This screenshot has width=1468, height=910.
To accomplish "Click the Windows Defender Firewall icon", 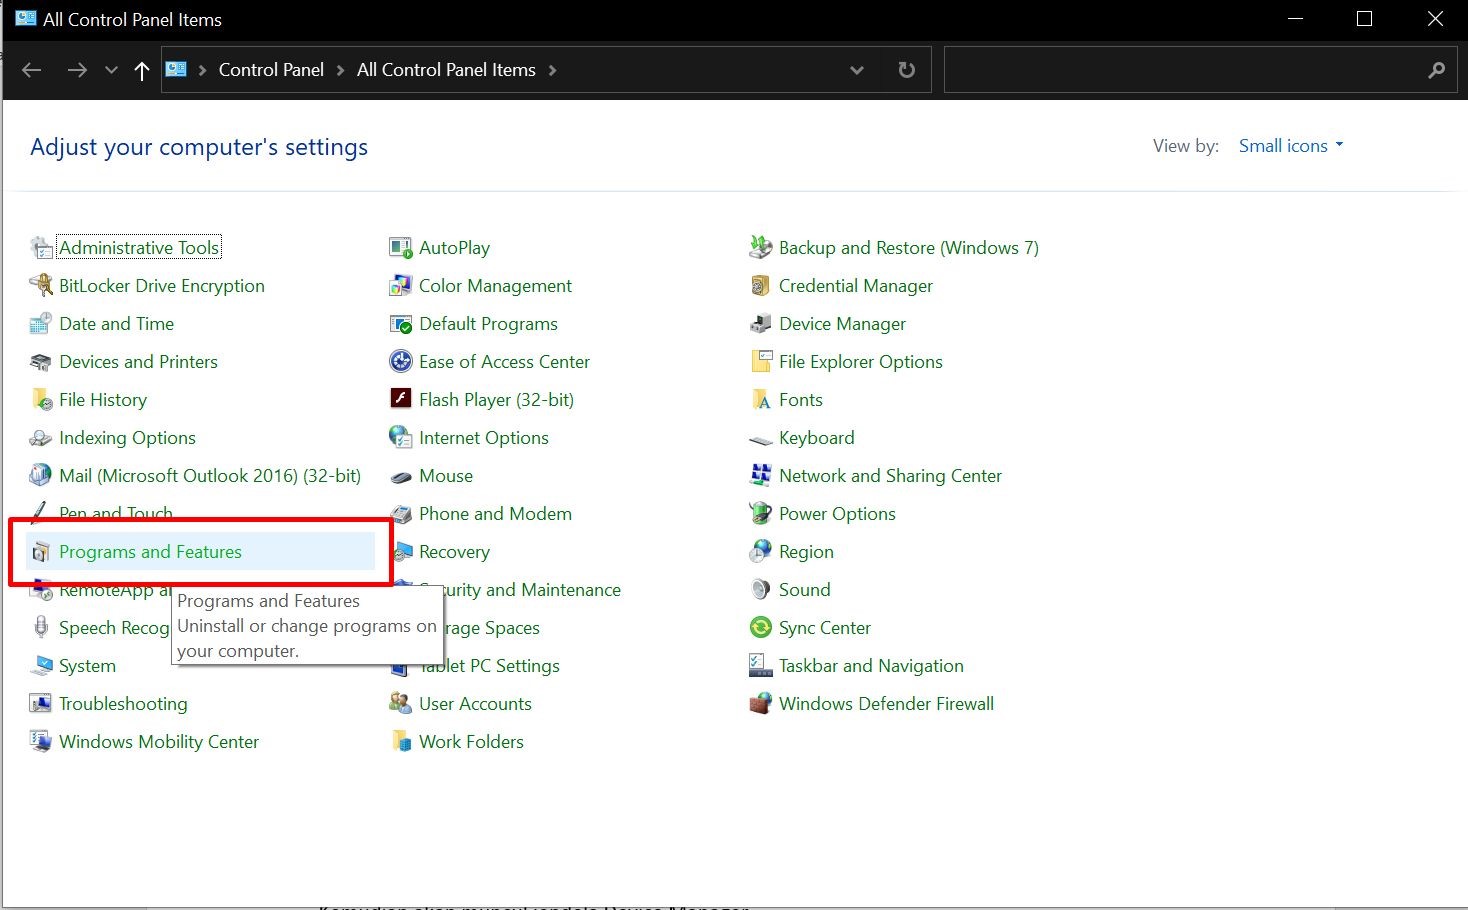I will coord(760,704).
